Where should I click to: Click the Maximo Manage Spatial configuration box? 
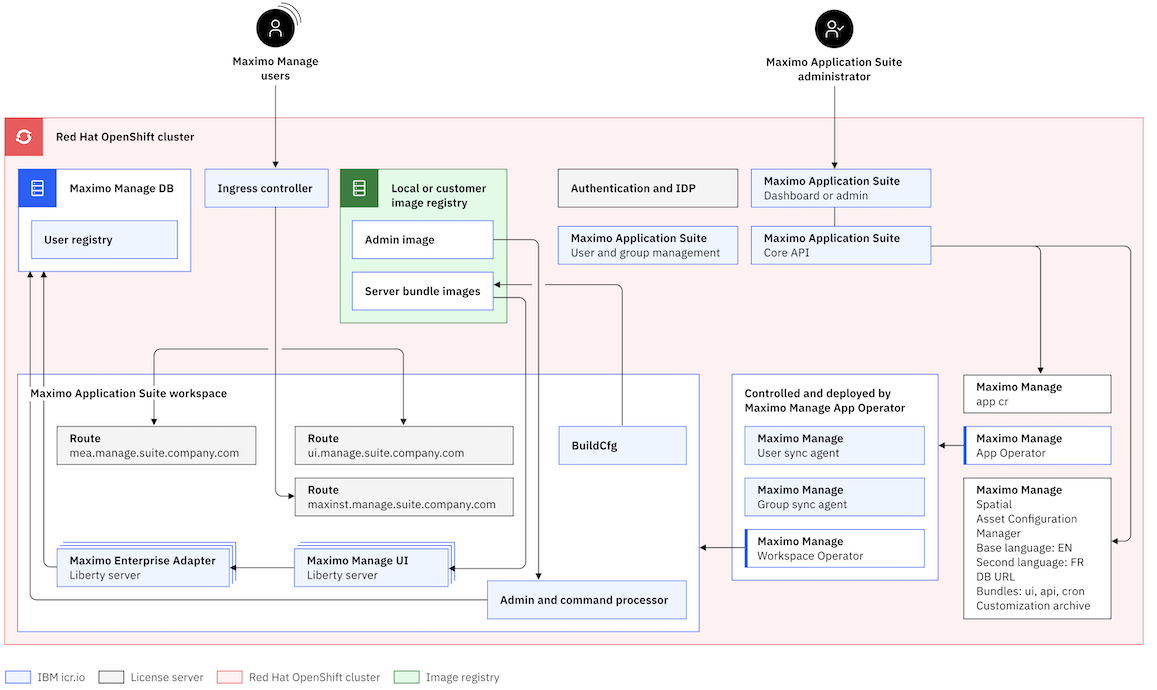(1037, 548)
